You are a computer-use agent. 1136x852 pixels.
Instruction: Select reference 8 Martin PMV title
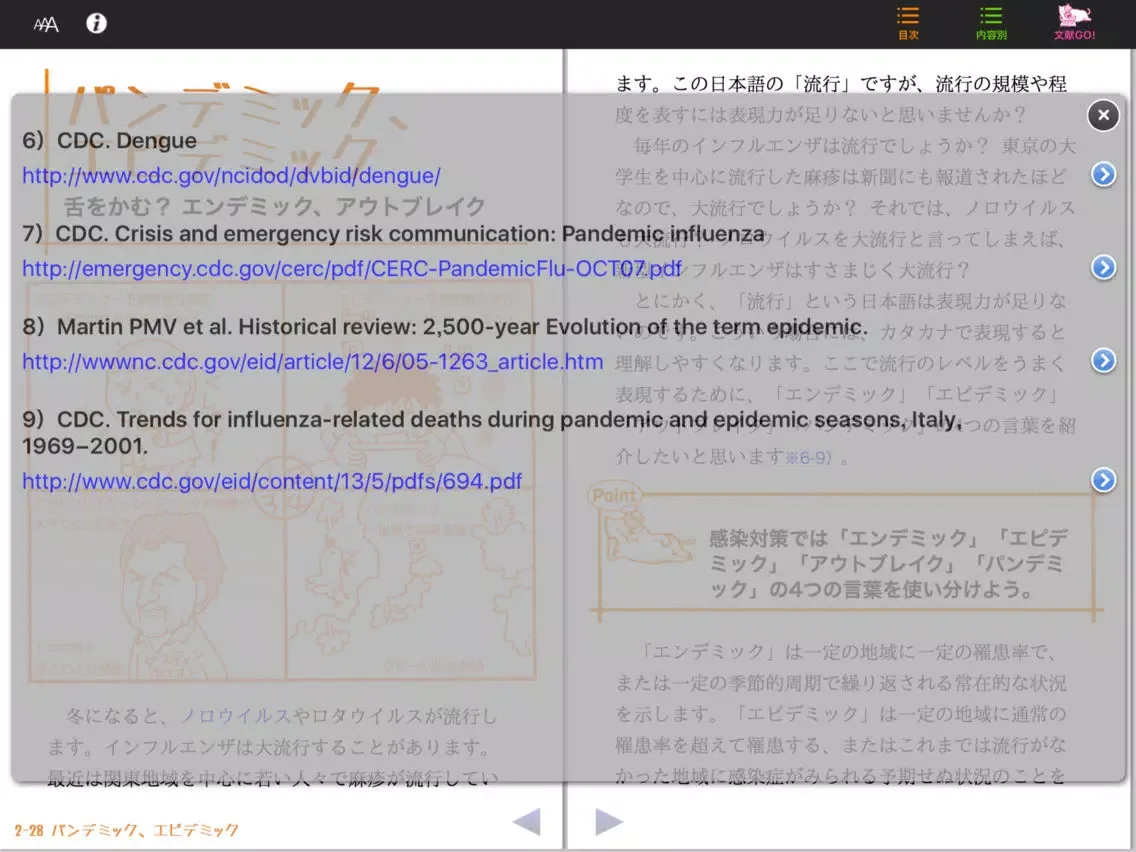[x=444, y=327]
